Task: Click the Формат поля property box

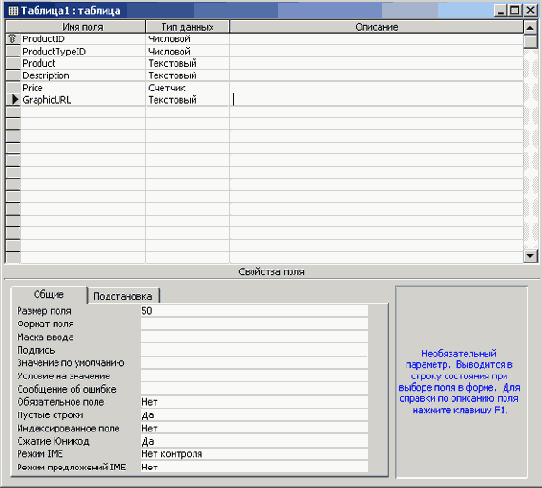Action: [x=254, y=324]
